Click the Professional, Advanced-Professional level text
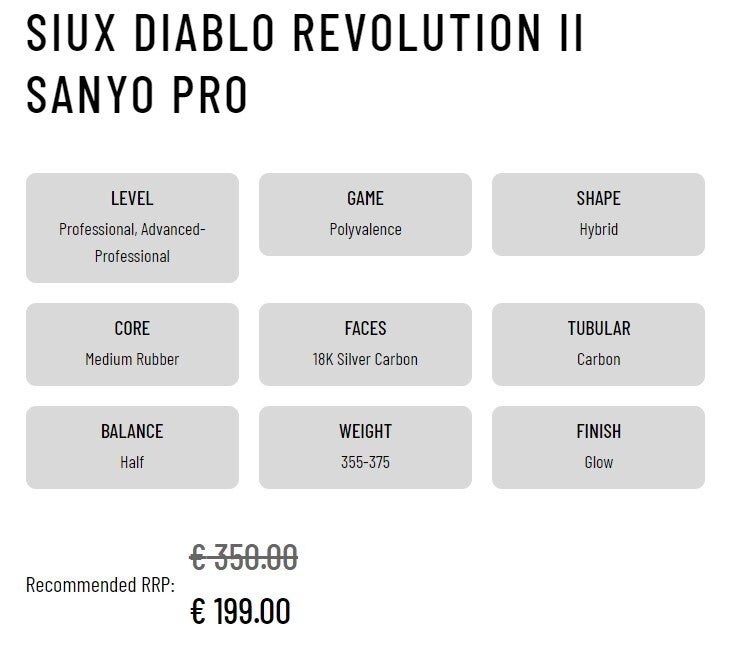Viewport: 729px width, 646px height. [132, 242]
